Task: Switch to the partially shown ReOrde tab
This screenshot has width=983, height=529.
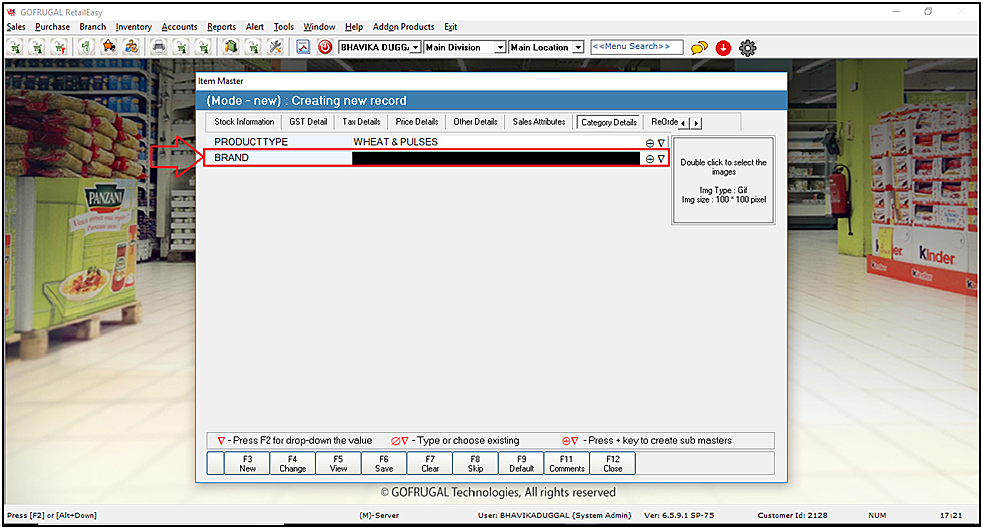Action: pos(663,122)
